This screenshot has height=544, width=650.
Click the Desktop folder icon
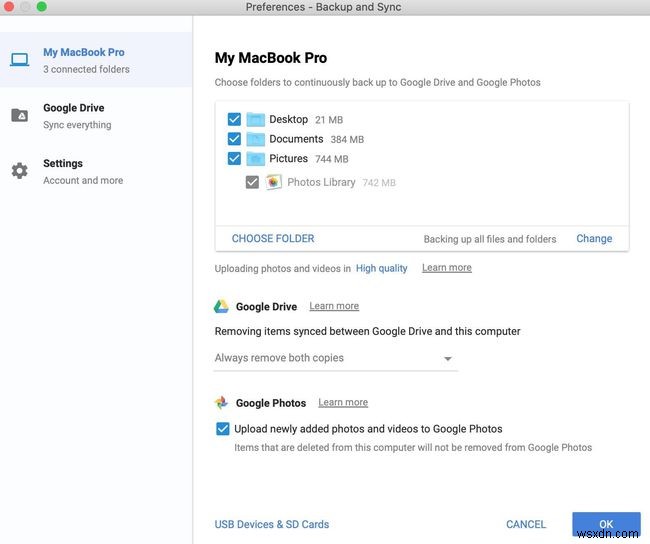[x=255, y=119]
